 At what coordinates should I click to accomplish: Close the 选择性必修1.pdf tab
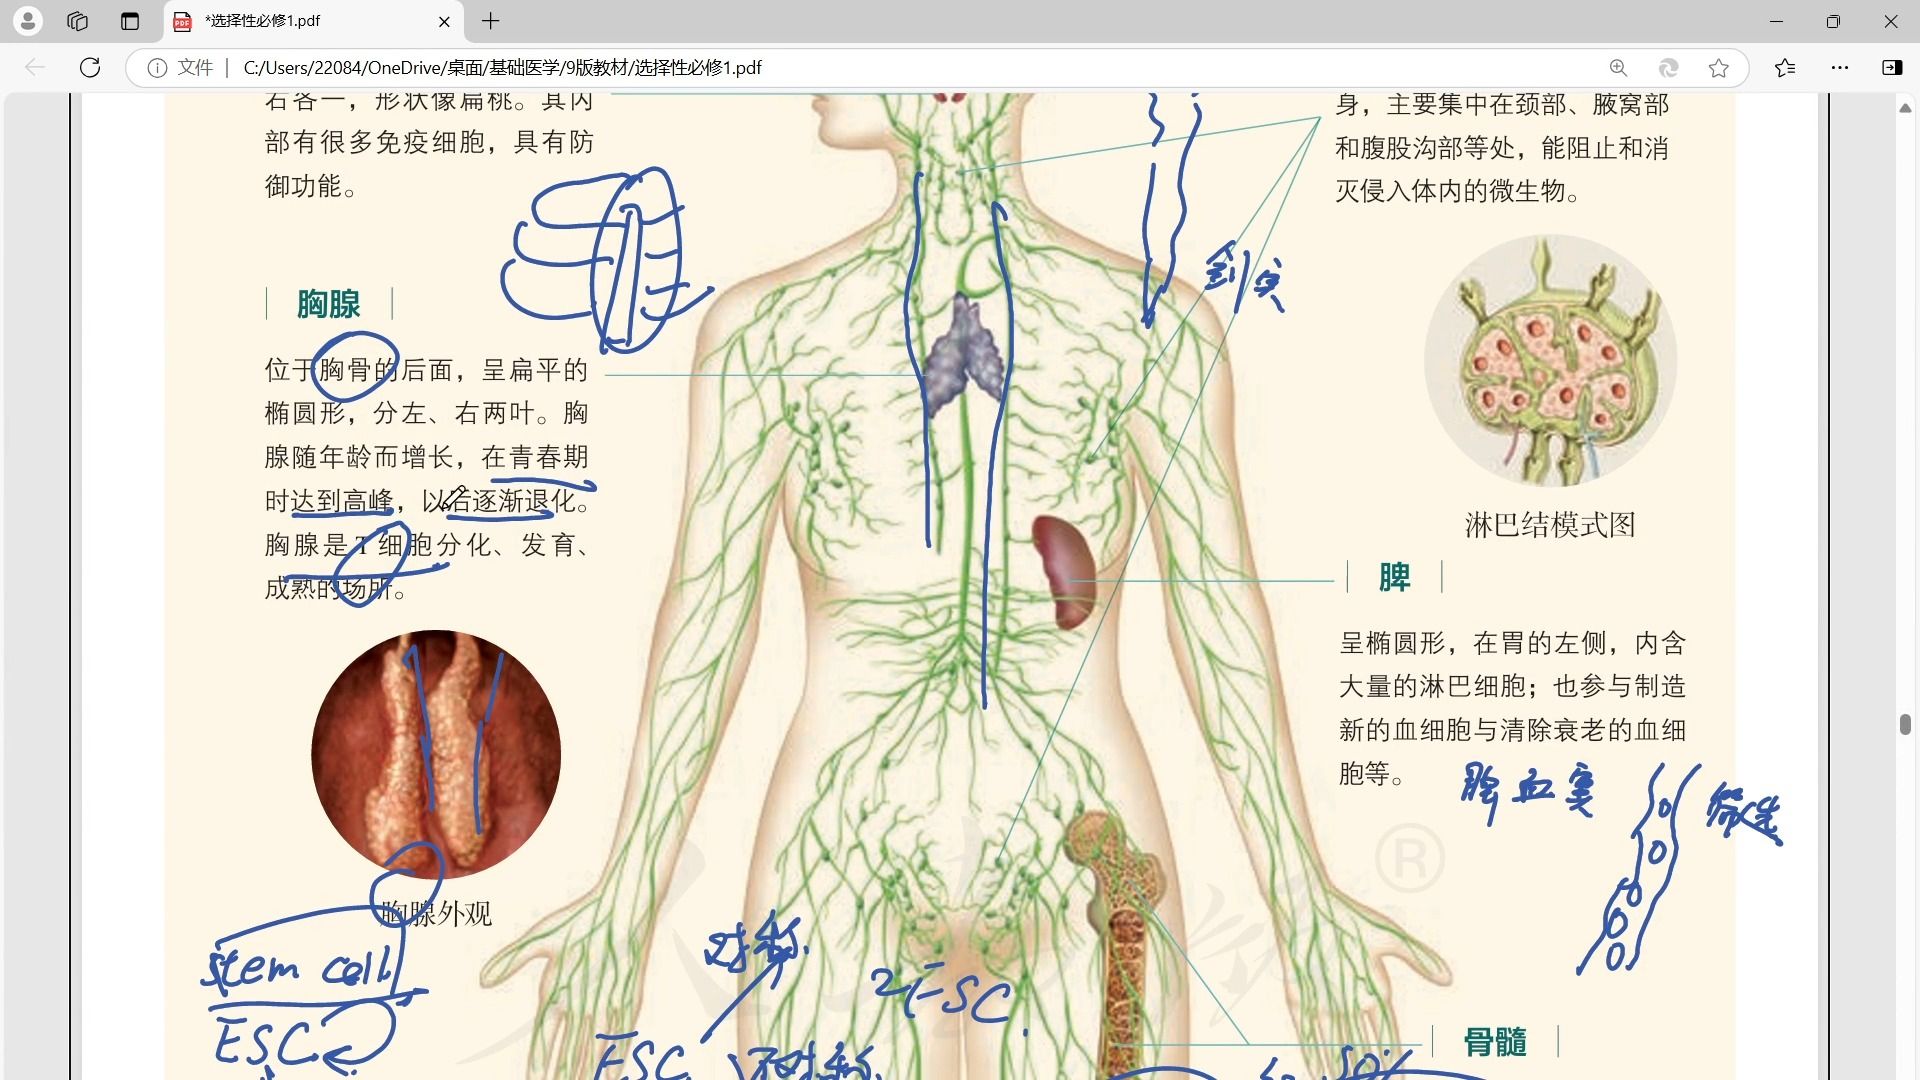pyautogui.click(x=445, y=21)
